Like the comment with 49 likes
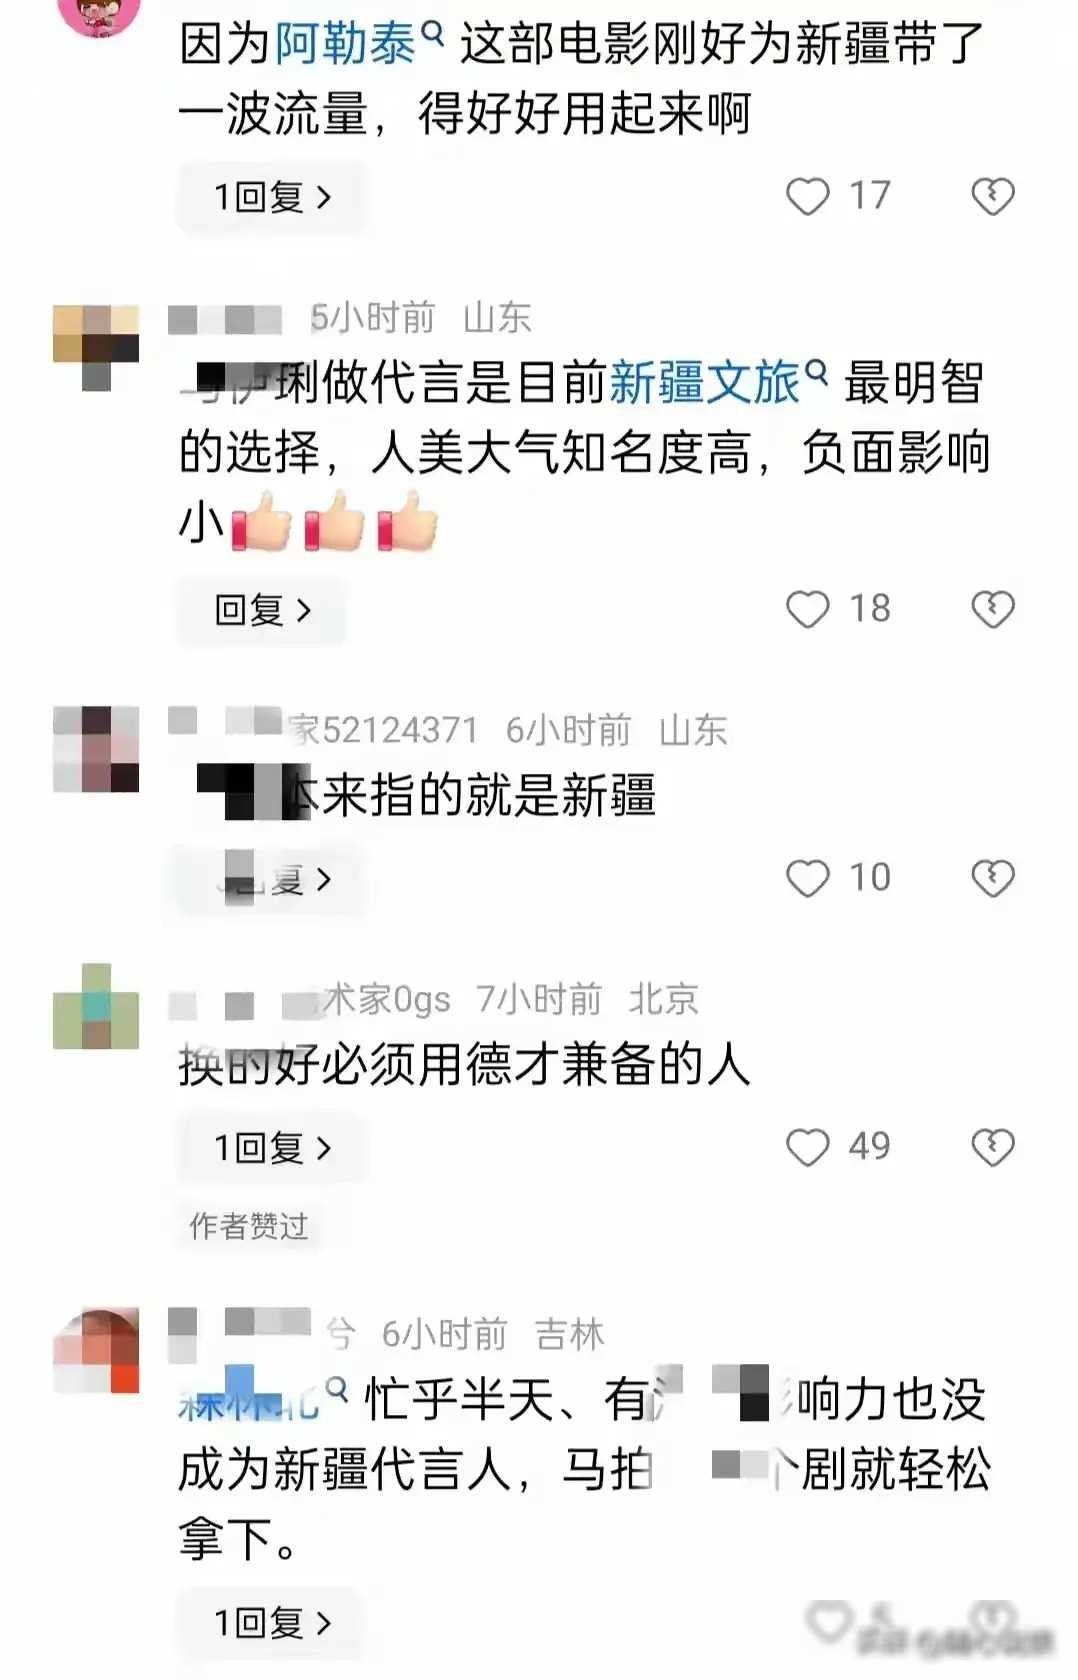 [x=807, y=1147]
